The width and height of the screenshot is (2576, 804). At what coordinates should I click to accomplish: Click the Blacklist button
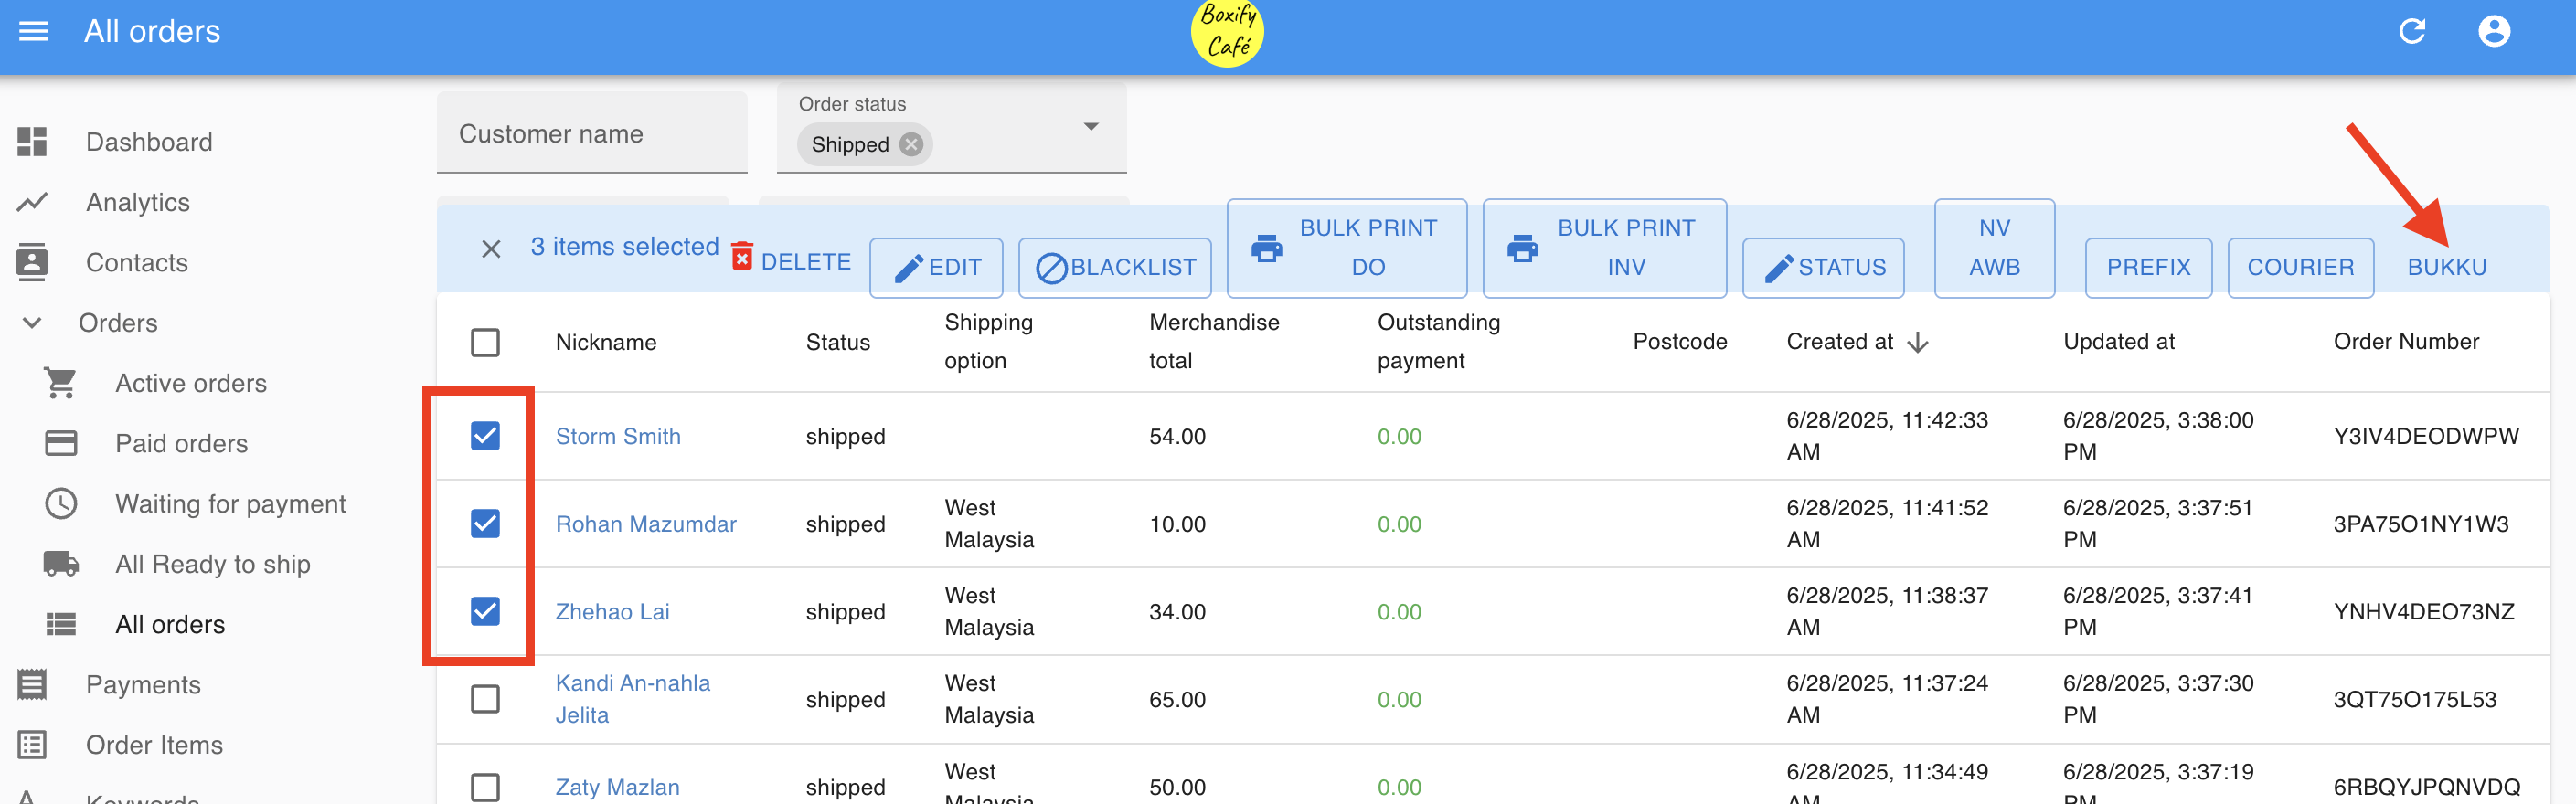[1115, 267]
